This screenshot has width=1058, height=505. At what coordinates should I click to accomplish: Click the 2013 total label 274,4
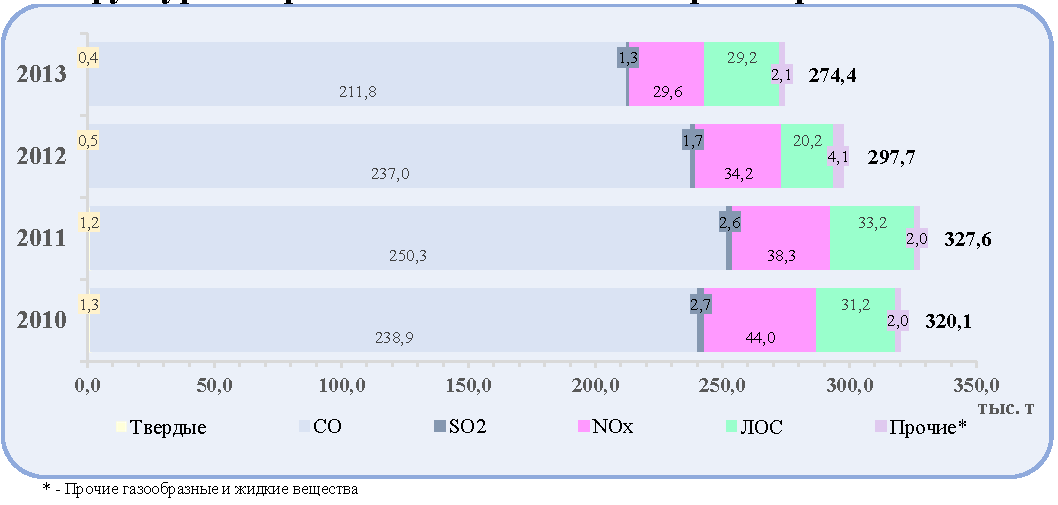click(833, 75)
